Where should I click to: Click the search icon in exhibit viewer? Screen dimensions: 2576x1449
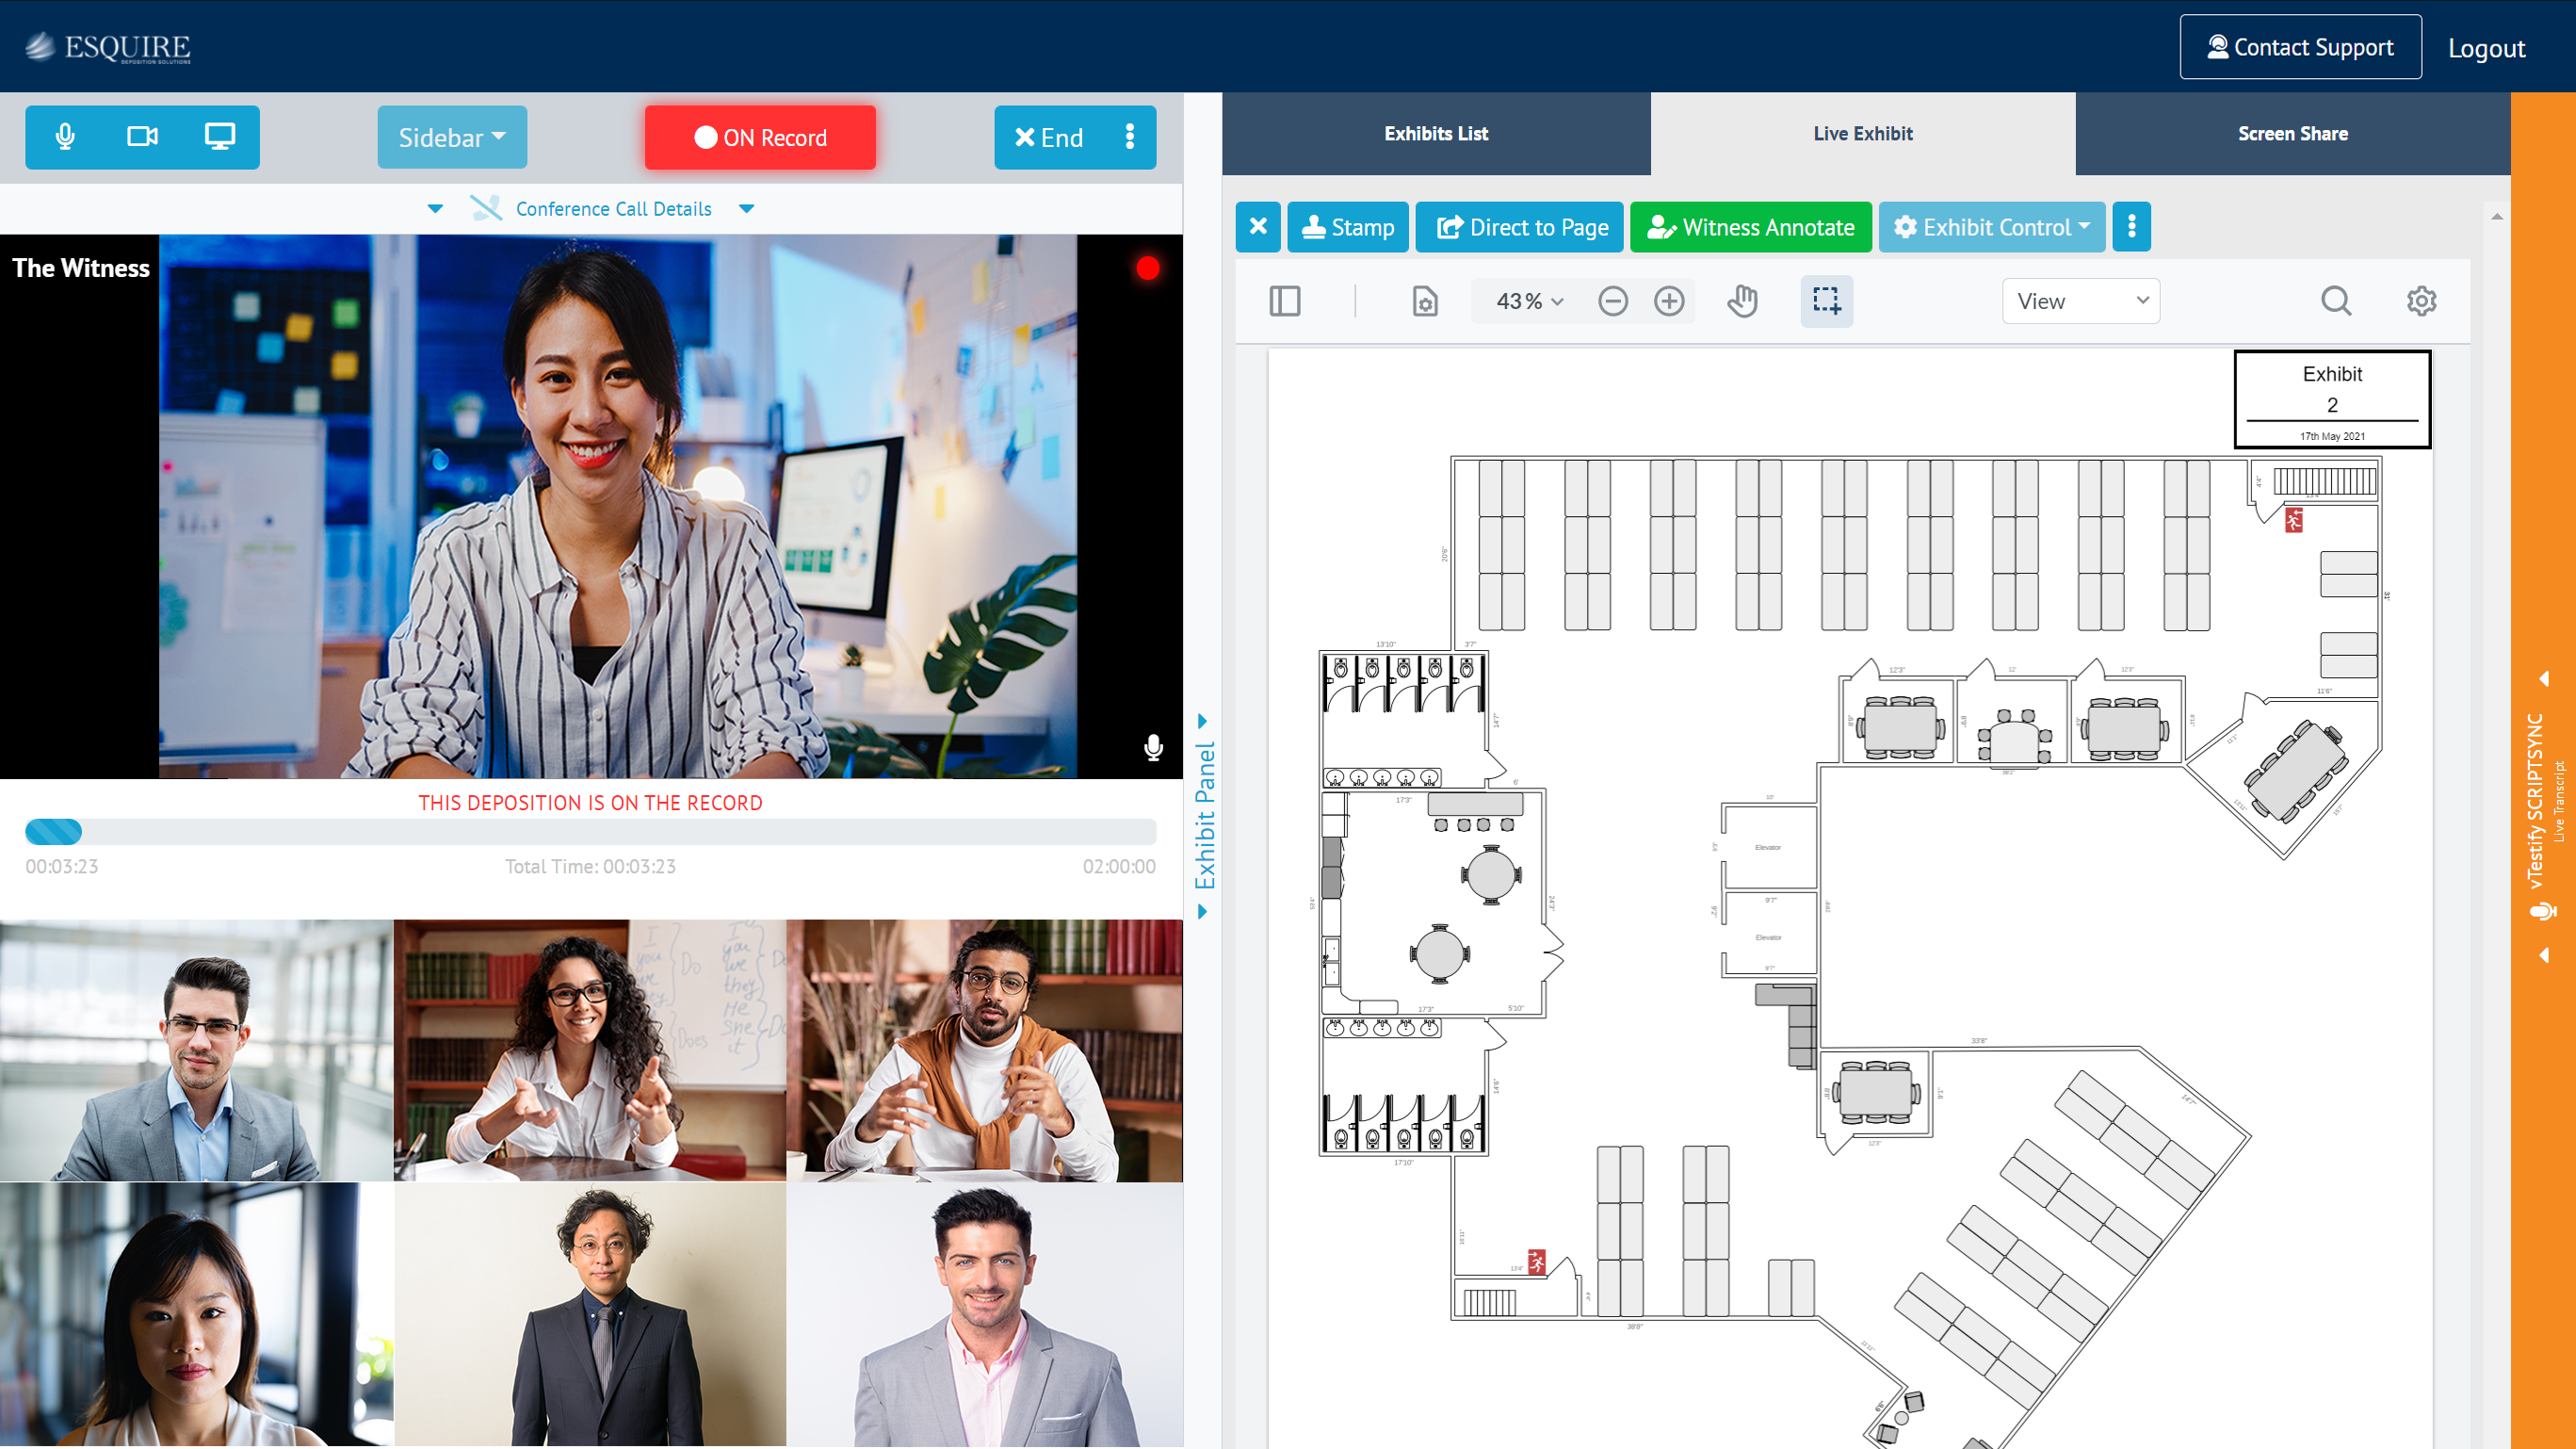click(x=2337, y=301)
